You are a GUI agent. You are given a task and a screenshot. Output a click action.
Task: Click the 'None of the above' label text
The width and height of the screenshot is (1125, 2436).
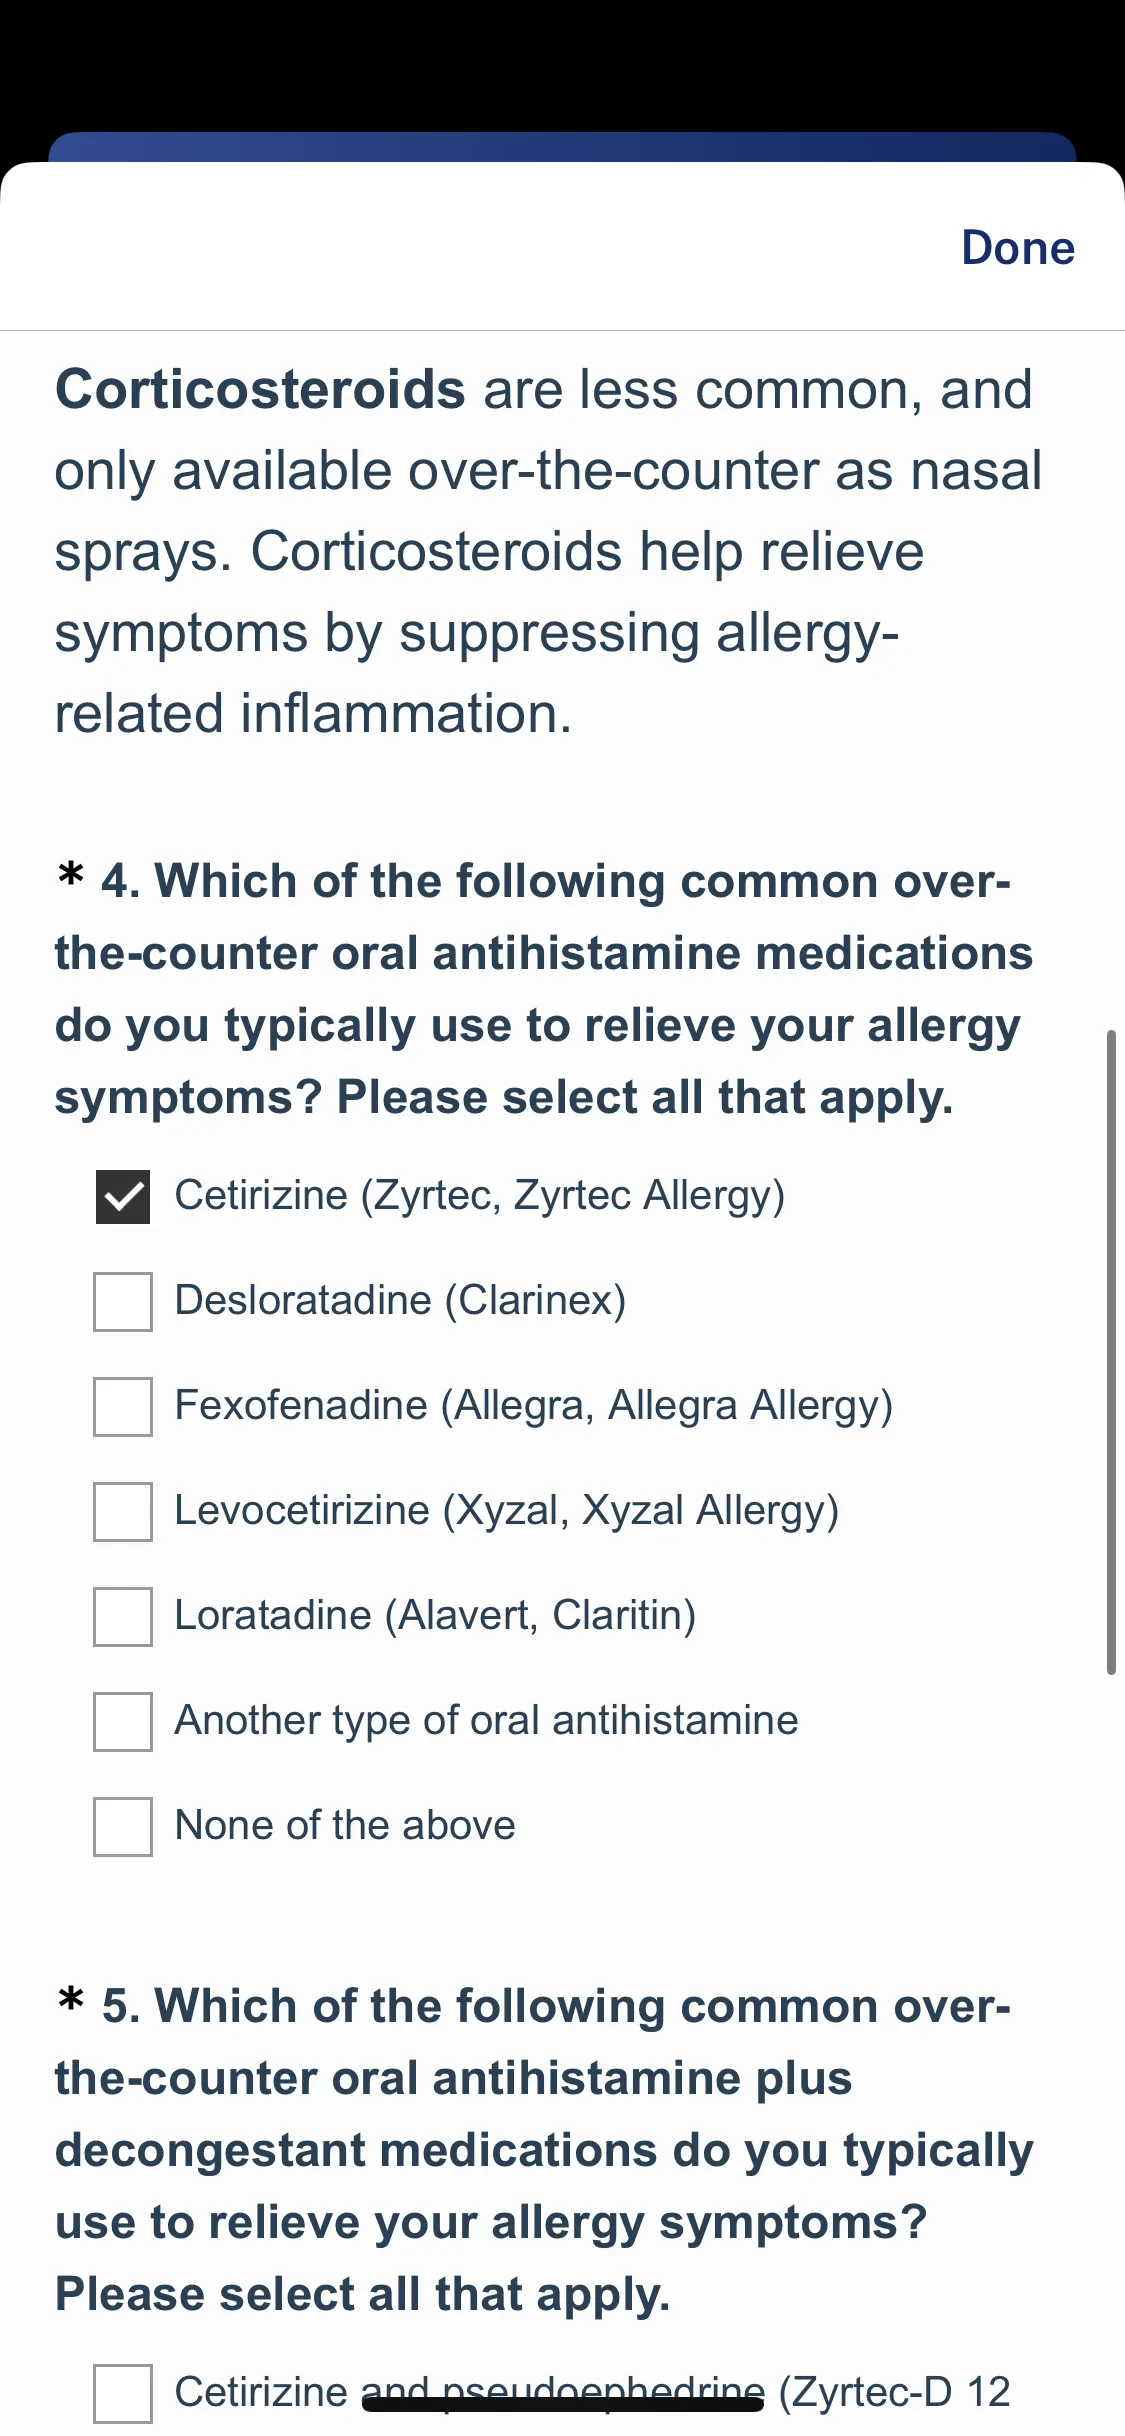pos(345,1825)
